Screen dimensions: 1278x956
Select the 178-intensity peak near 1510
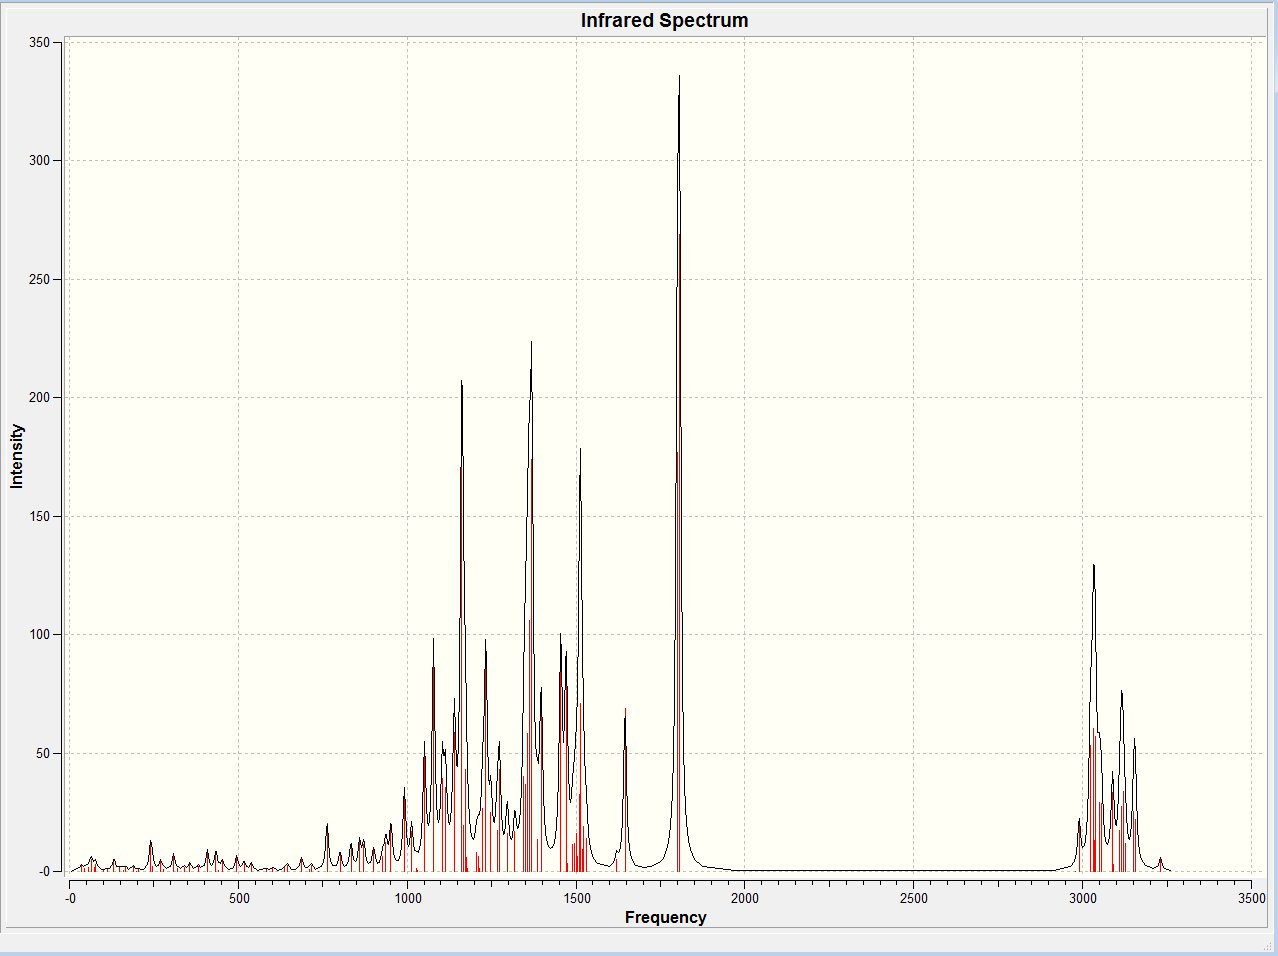coord(580,450)
